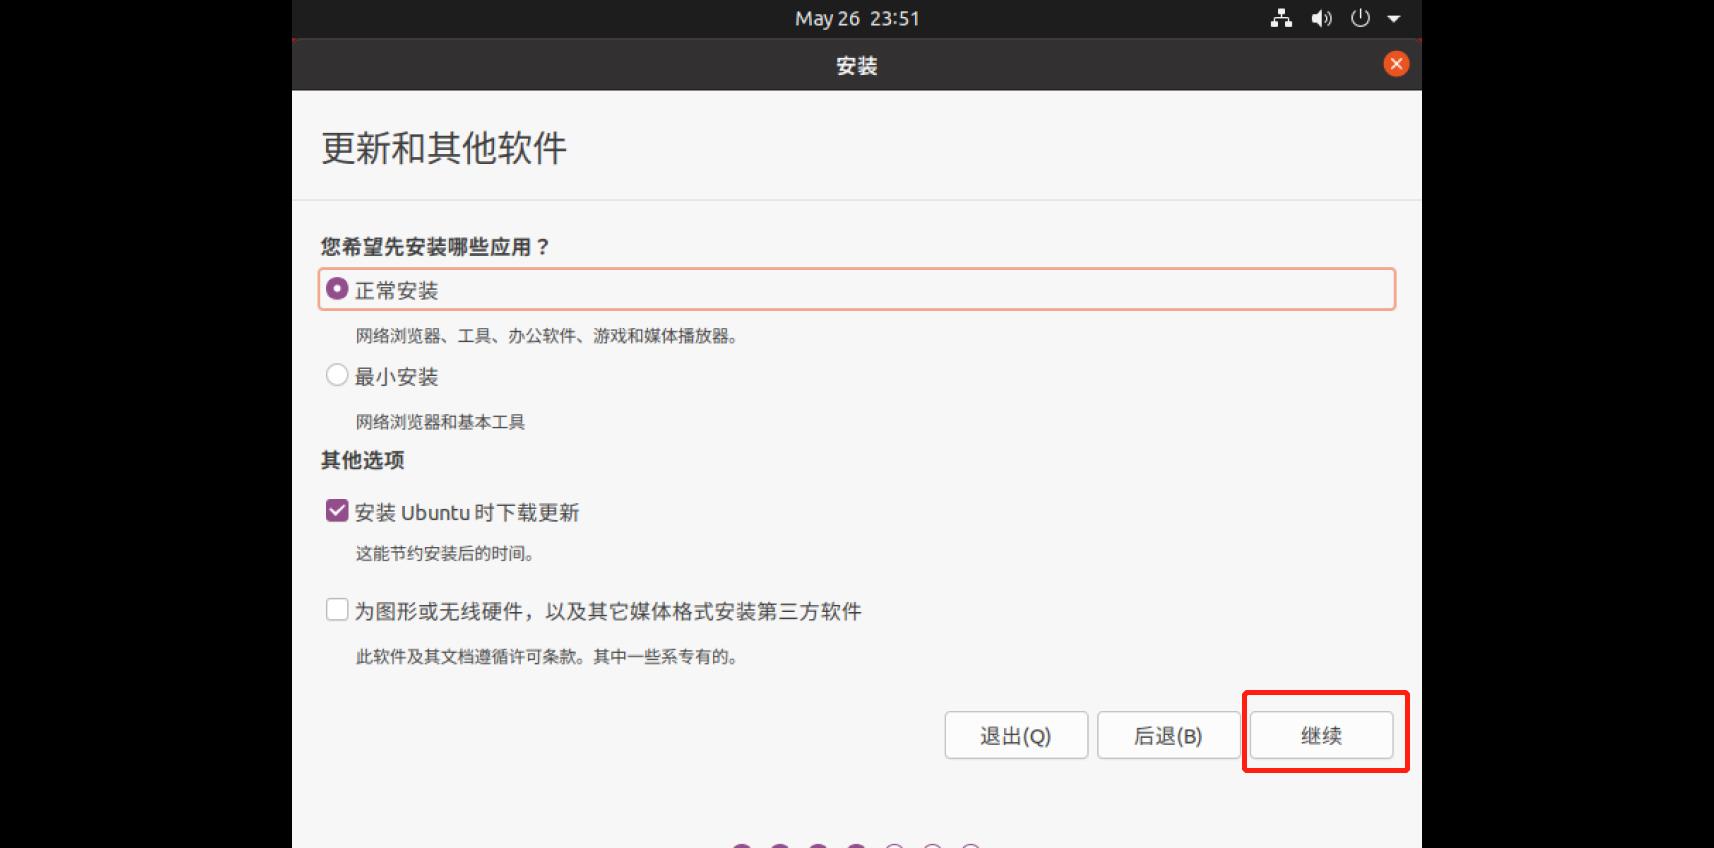Close the installer window with orange X
Image resolution: width=1714 pixels, height=848 pixels.
point(1396,64)
